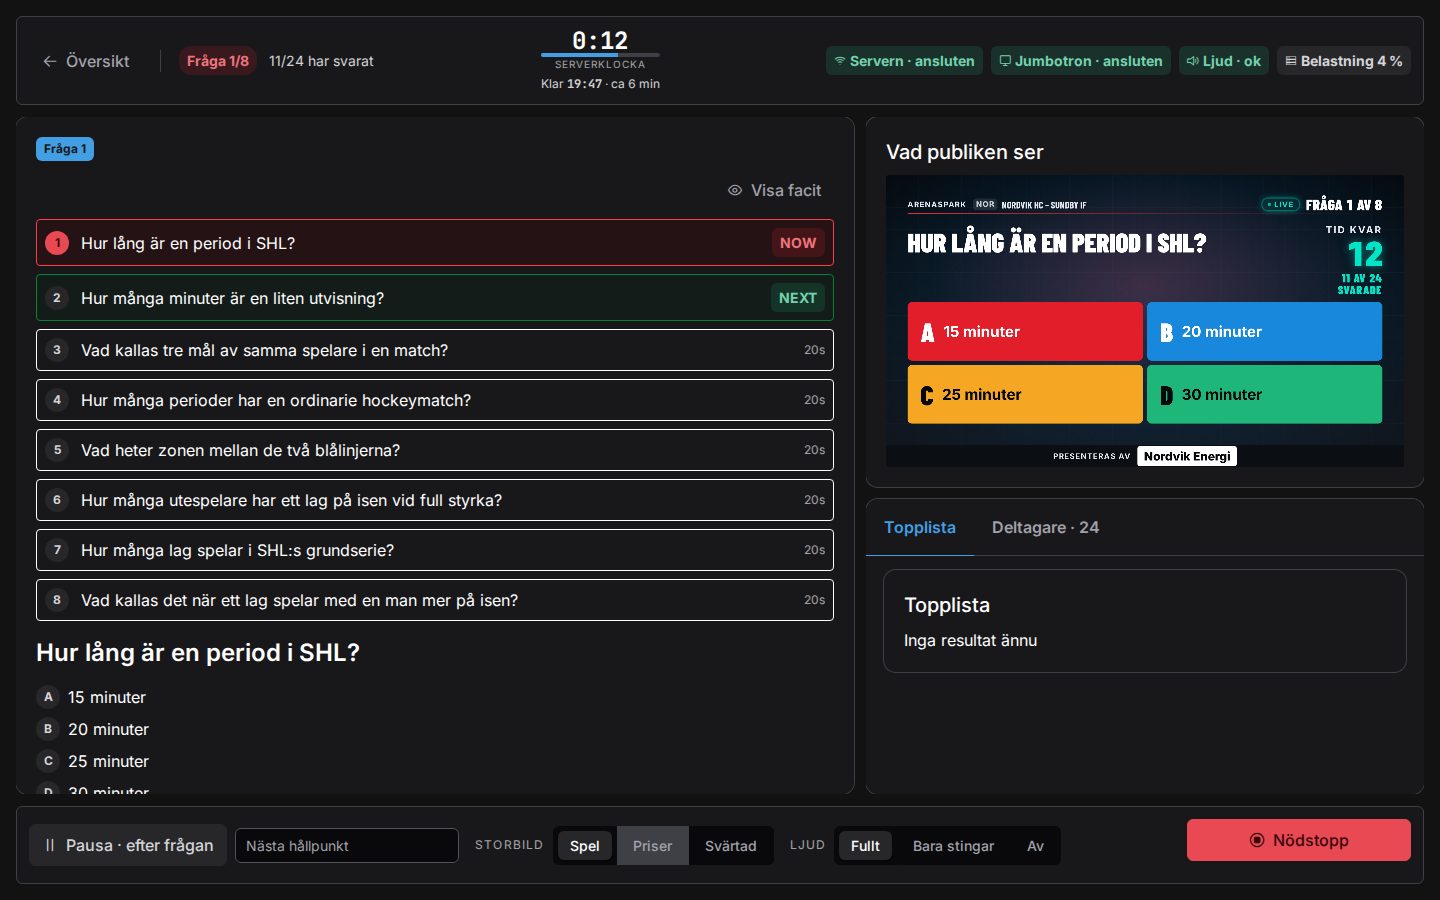Click the Ljud ok speaker chip

[1224, 61]
